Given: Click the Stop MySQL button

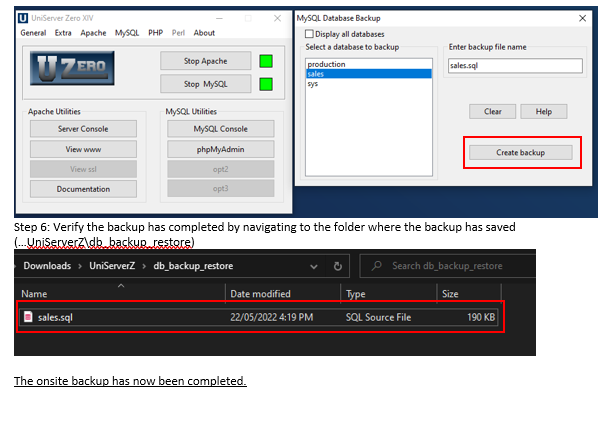Looking at the screenshot, I should pos(206,84).
